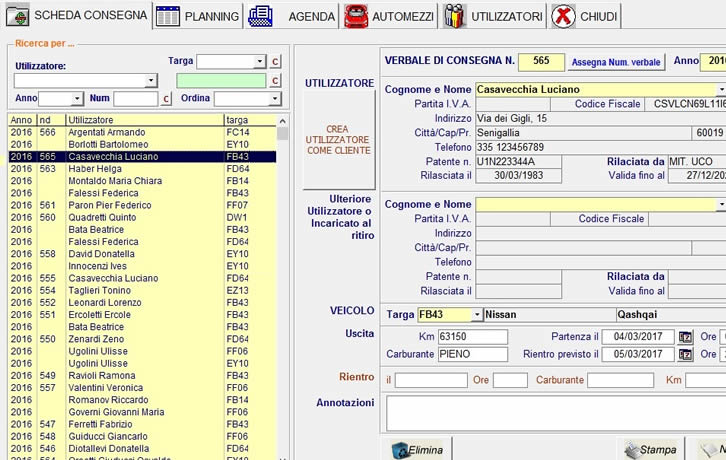Select row David Donatella
726x460 pixels.
pos(142,254)
